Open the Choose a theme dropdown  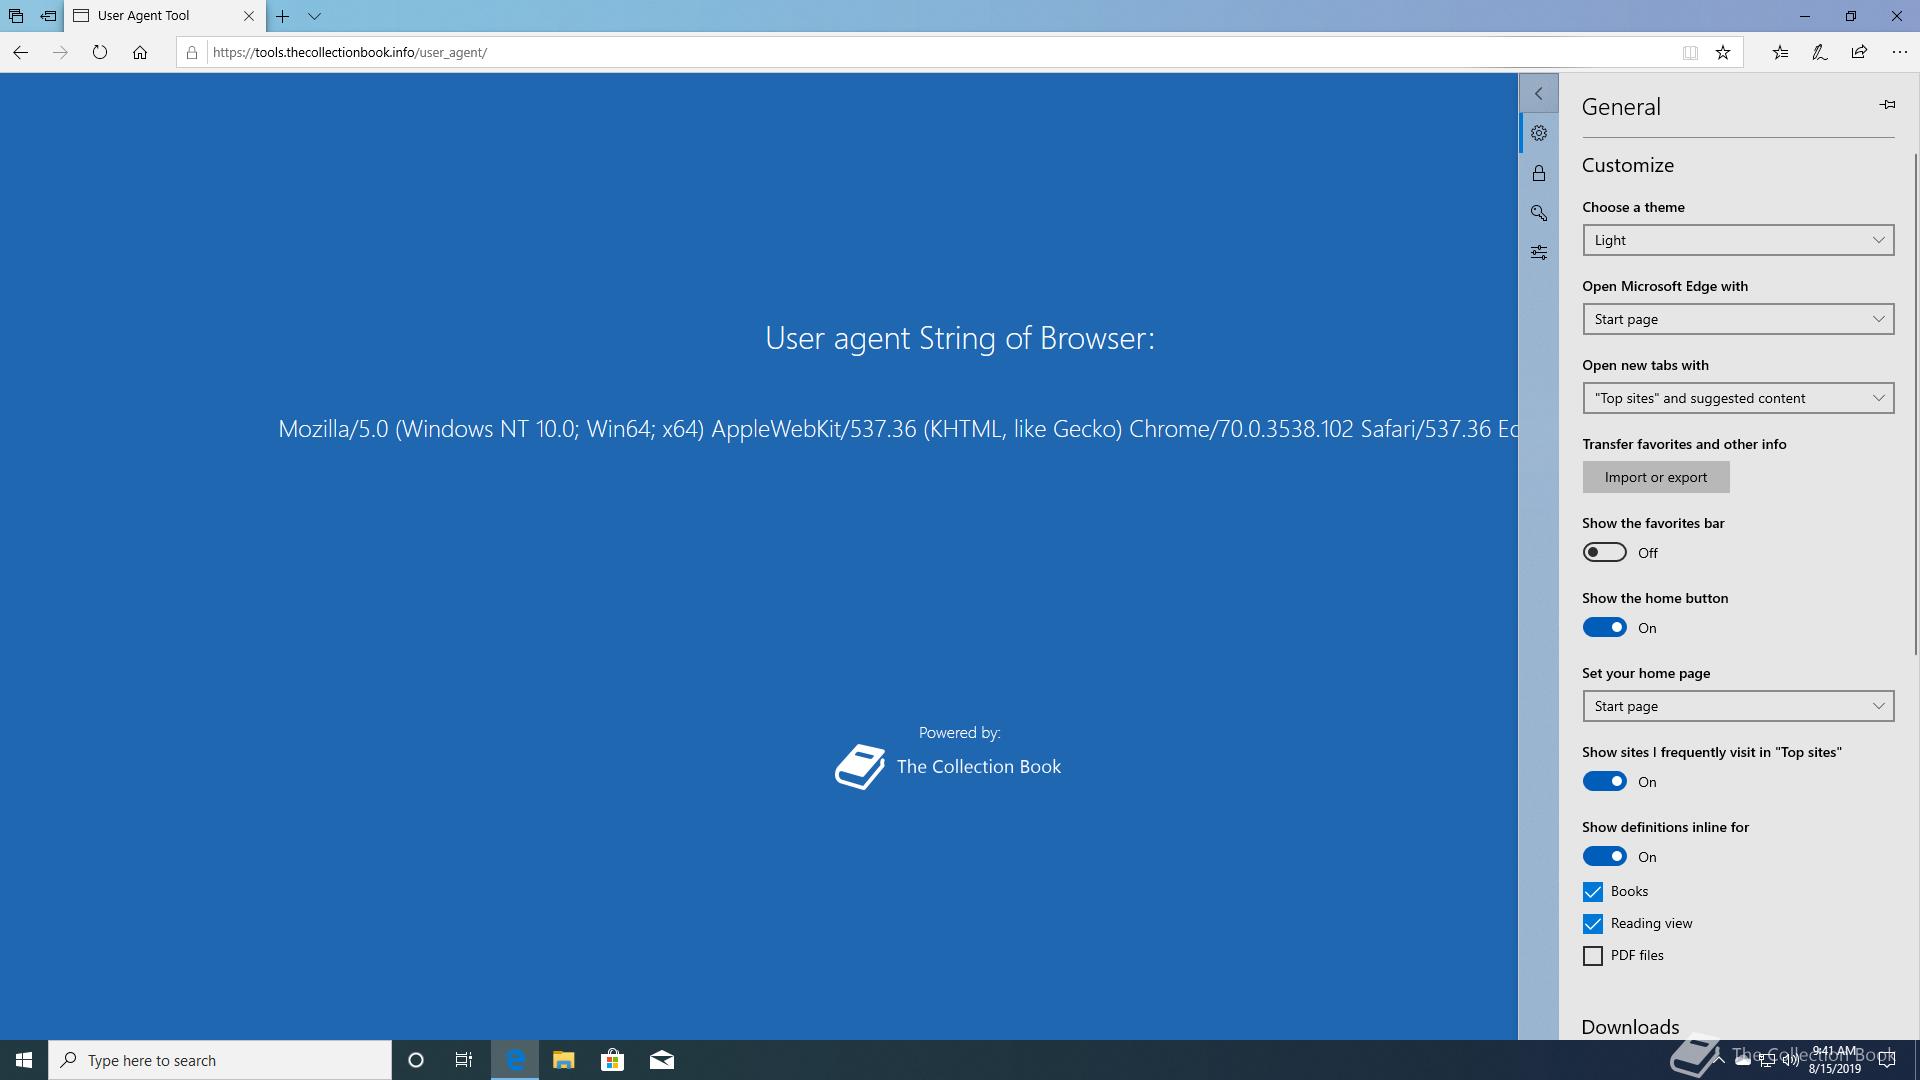pos(1738,240)
